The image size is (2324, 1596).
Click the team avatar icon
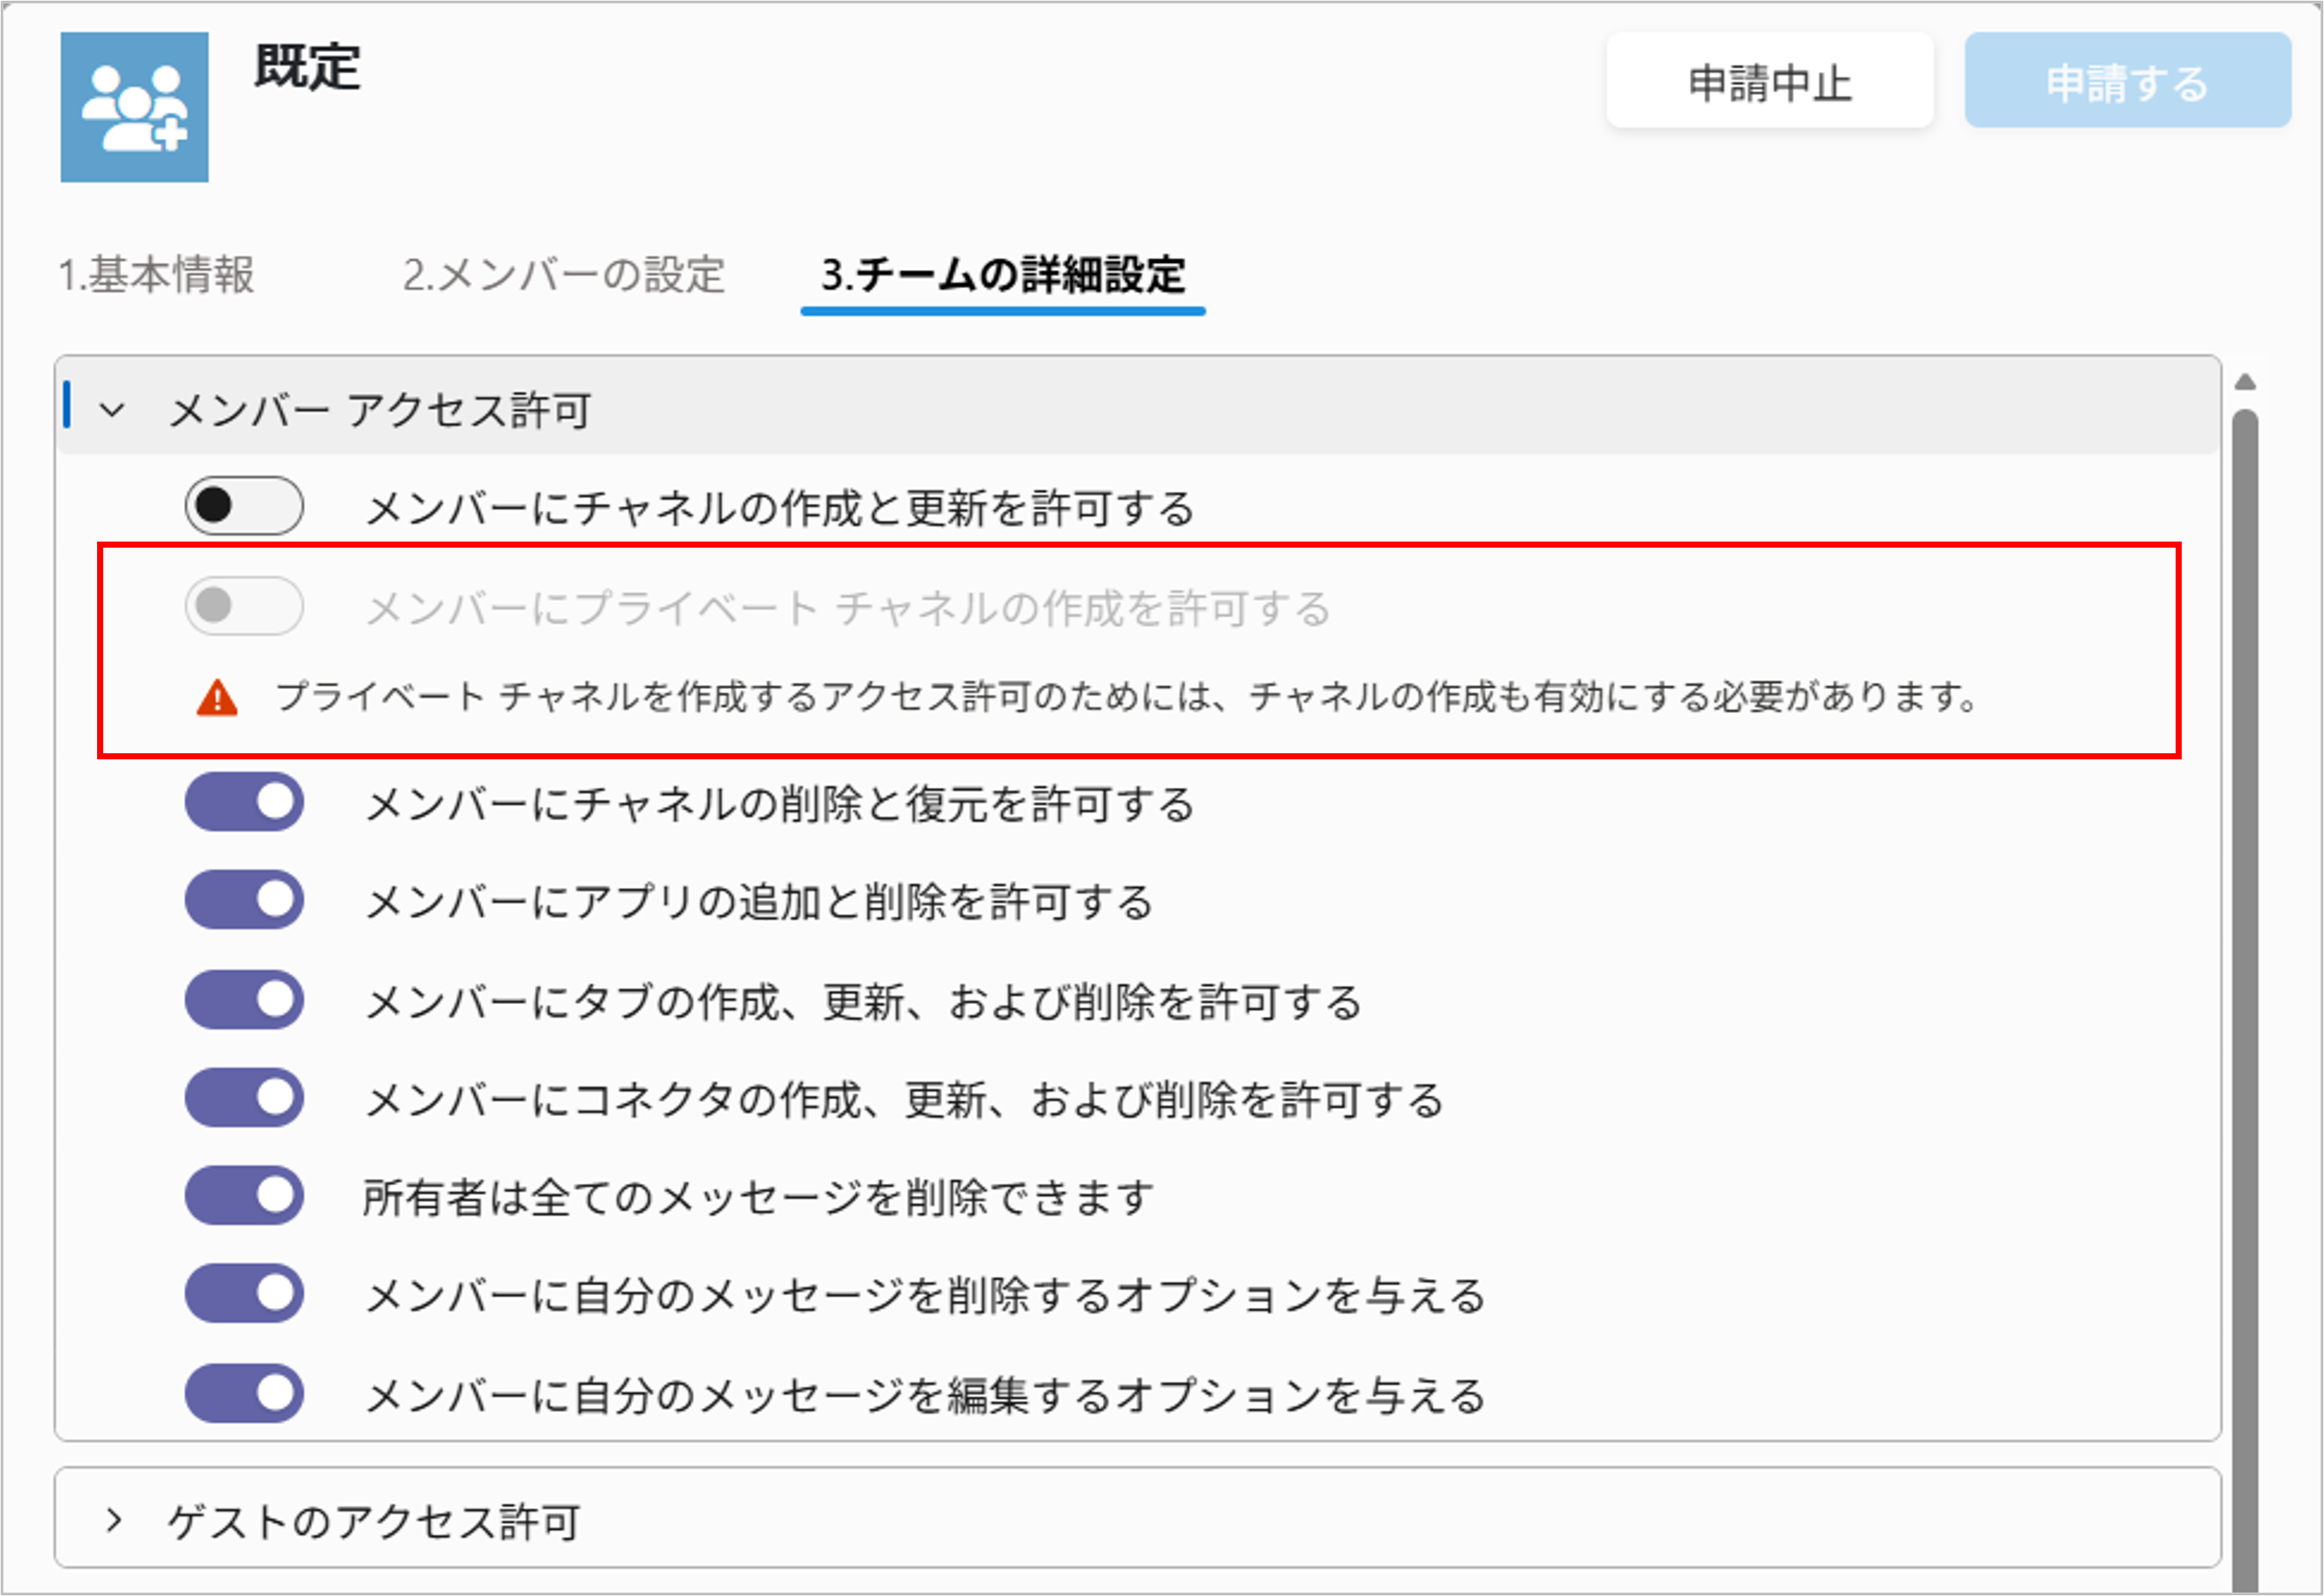coord(134,107)
